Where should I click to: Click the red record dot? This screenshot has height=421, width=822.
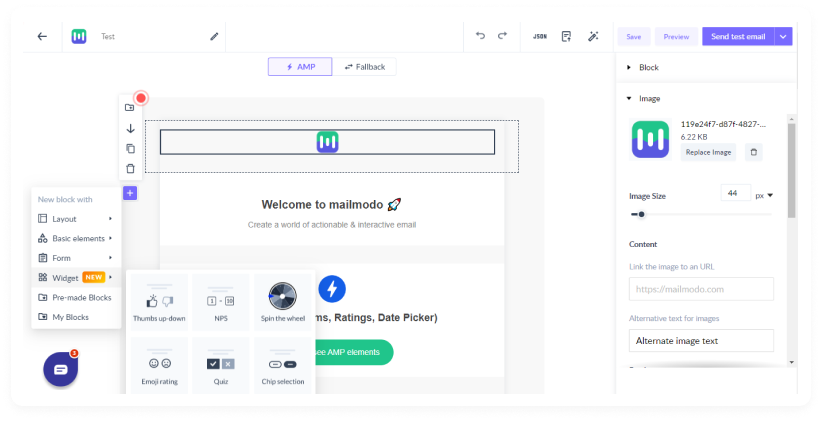click(140, 98)
